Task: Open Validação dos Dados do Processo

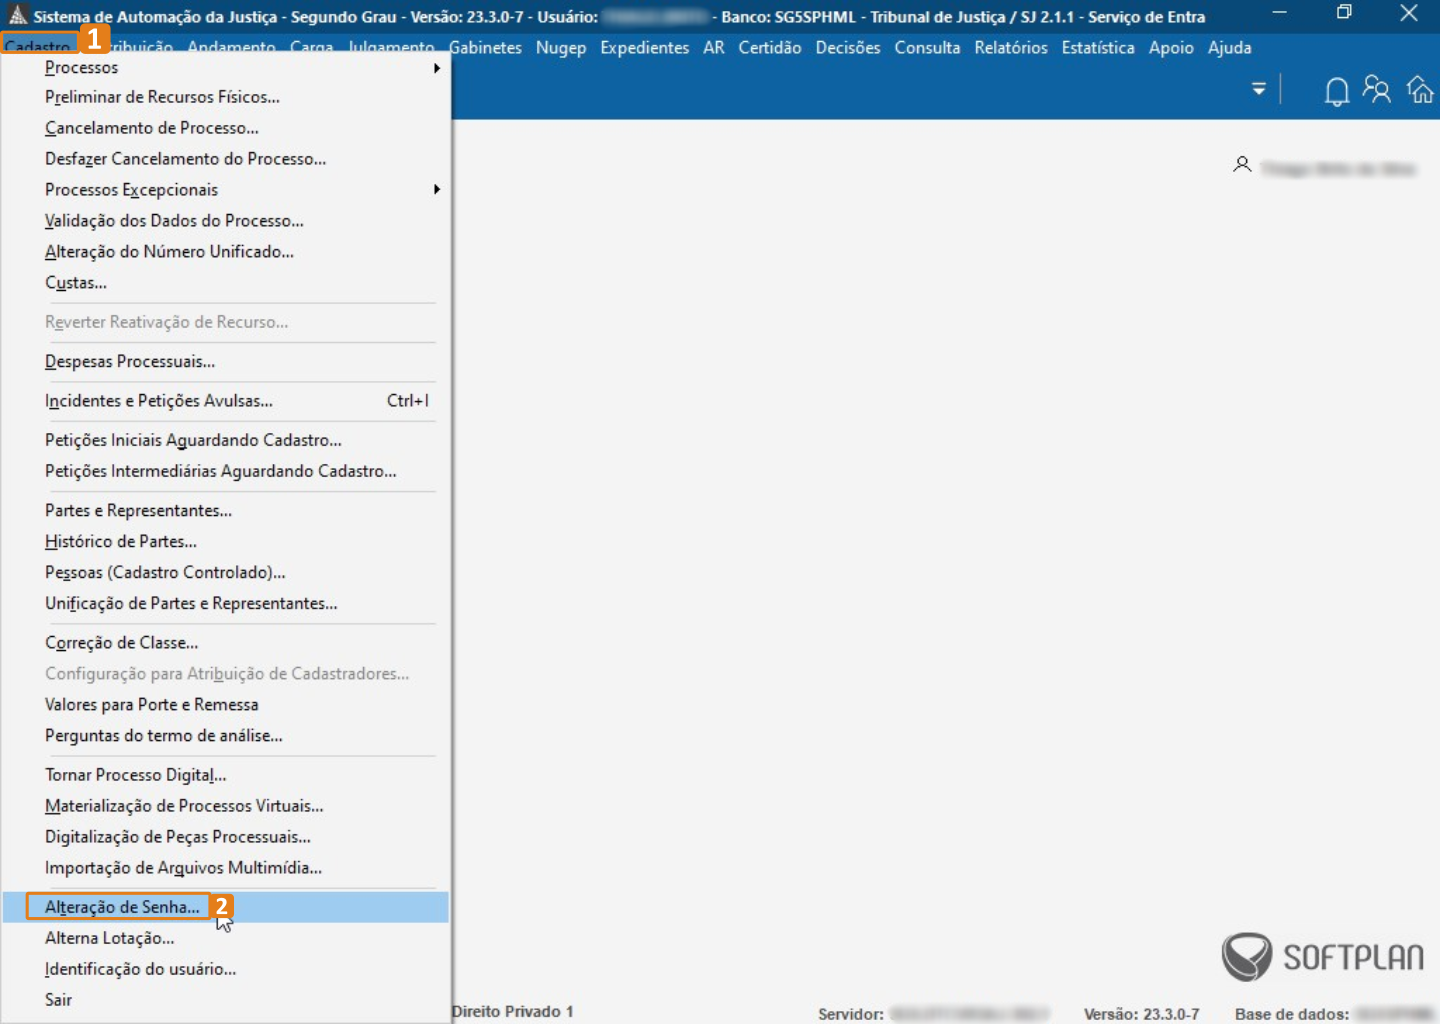Action: [225, 220]
